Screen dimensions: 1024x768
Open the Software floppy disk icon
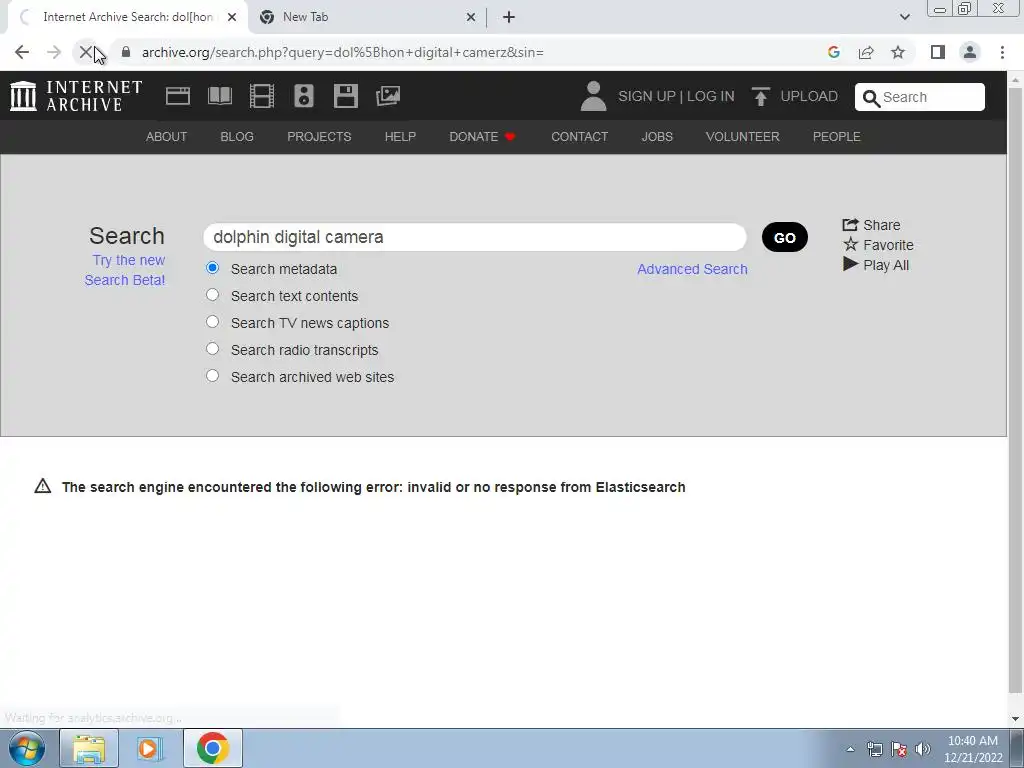click(x=345, y=96)
